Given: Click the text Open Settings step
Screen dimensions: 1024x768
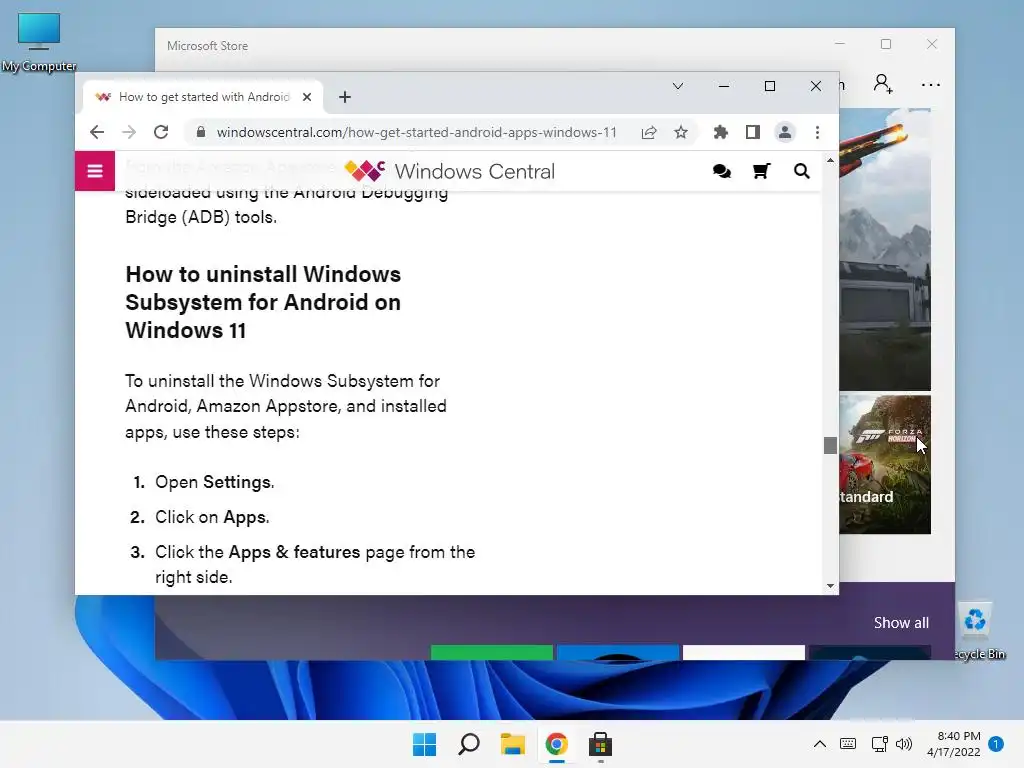Looking at the screenshot, I should click(x=214, y=482).
